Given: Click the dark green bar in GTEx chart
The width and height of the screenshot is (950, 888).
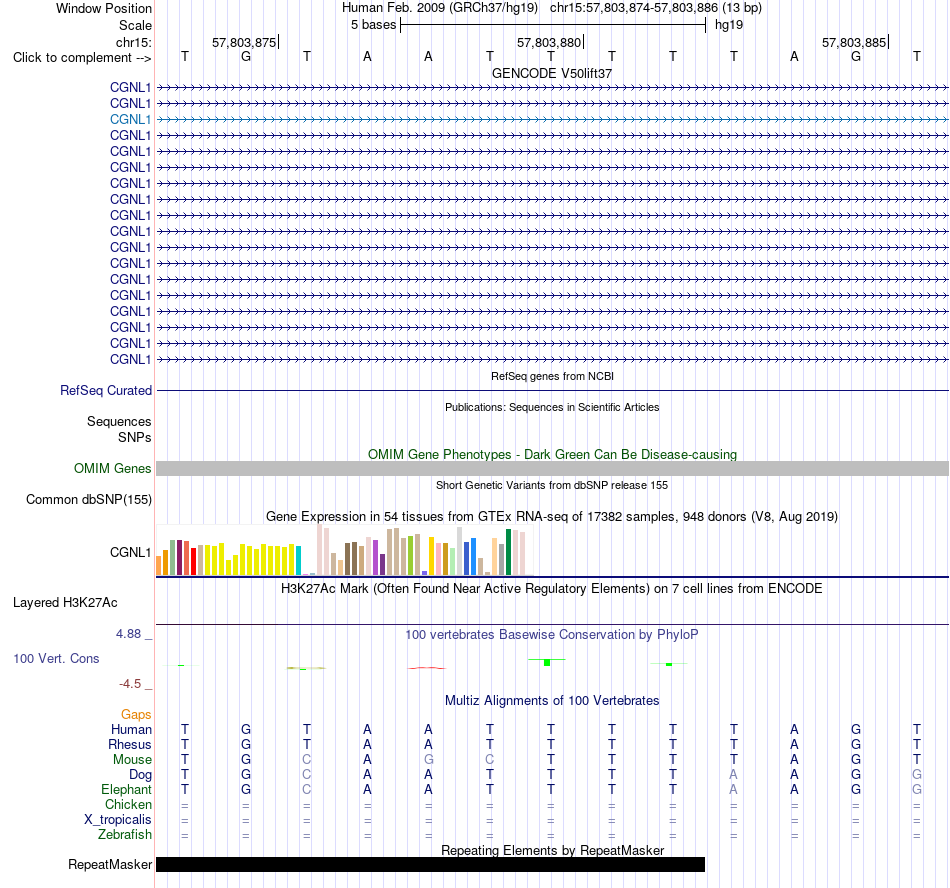Looking at the screenshot, I should (x=509, y=552).
